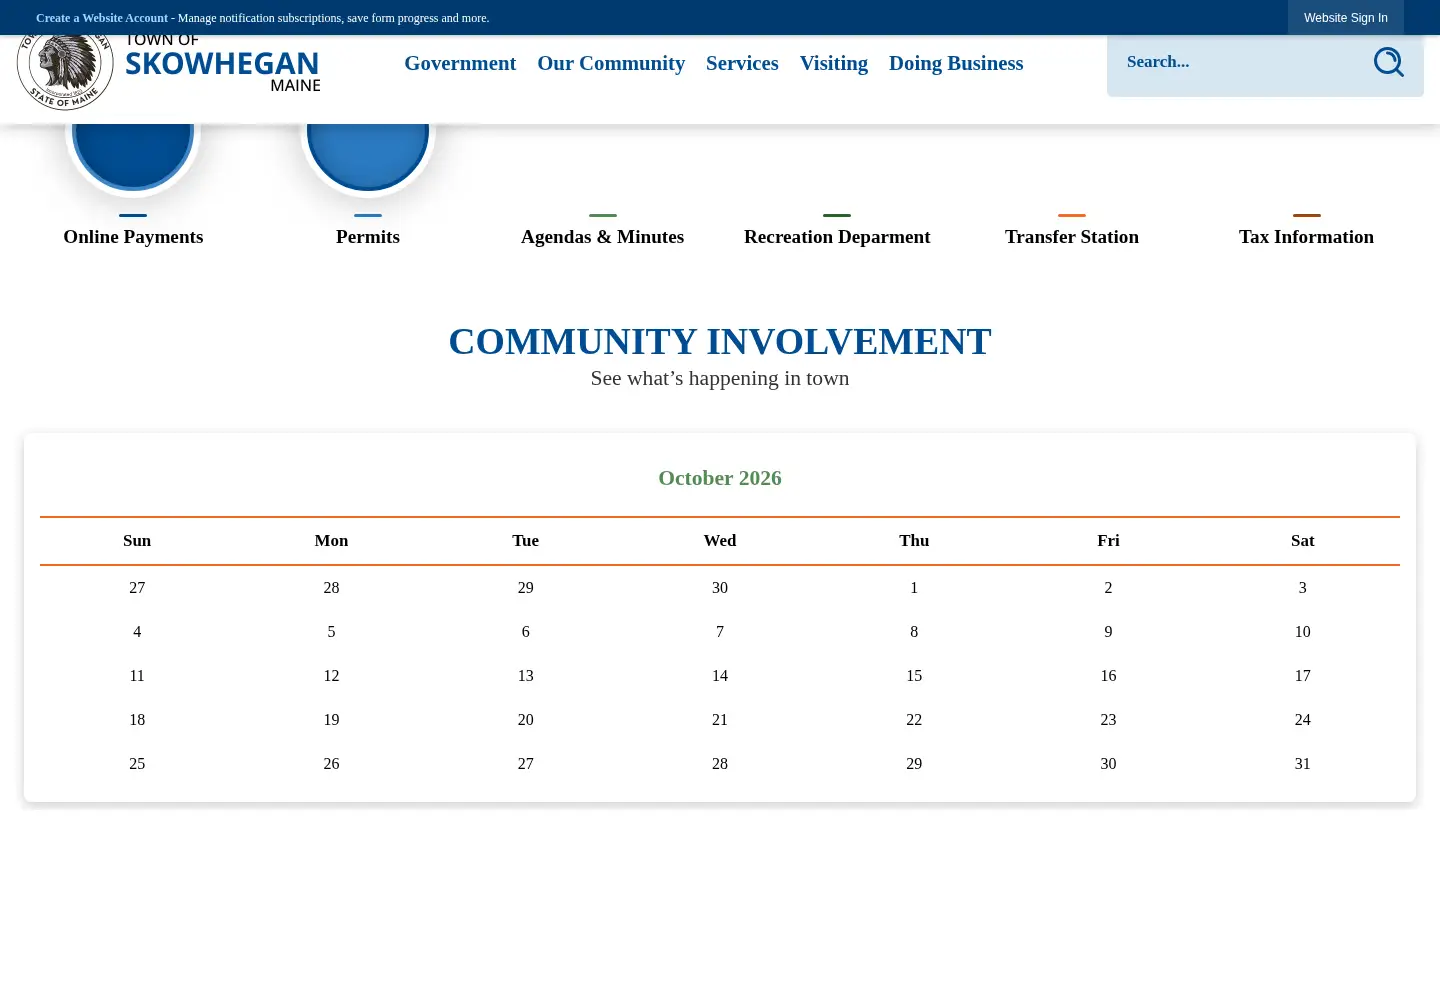Image resolution: width=1440 pixels, height=1000 pixels.
Task: Open the Doing Business menu
Action: (956, 63)
